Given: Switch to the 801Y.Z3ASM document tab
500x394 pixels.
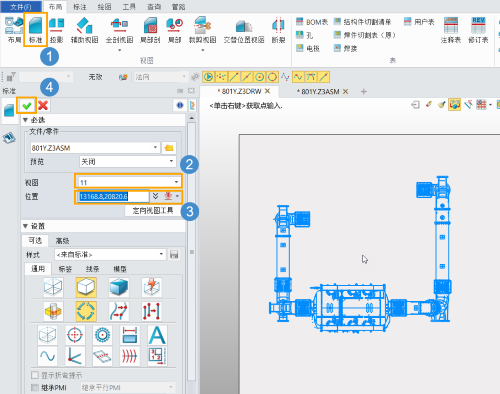Looking at the screenshot, I should (x=320, y=91).
